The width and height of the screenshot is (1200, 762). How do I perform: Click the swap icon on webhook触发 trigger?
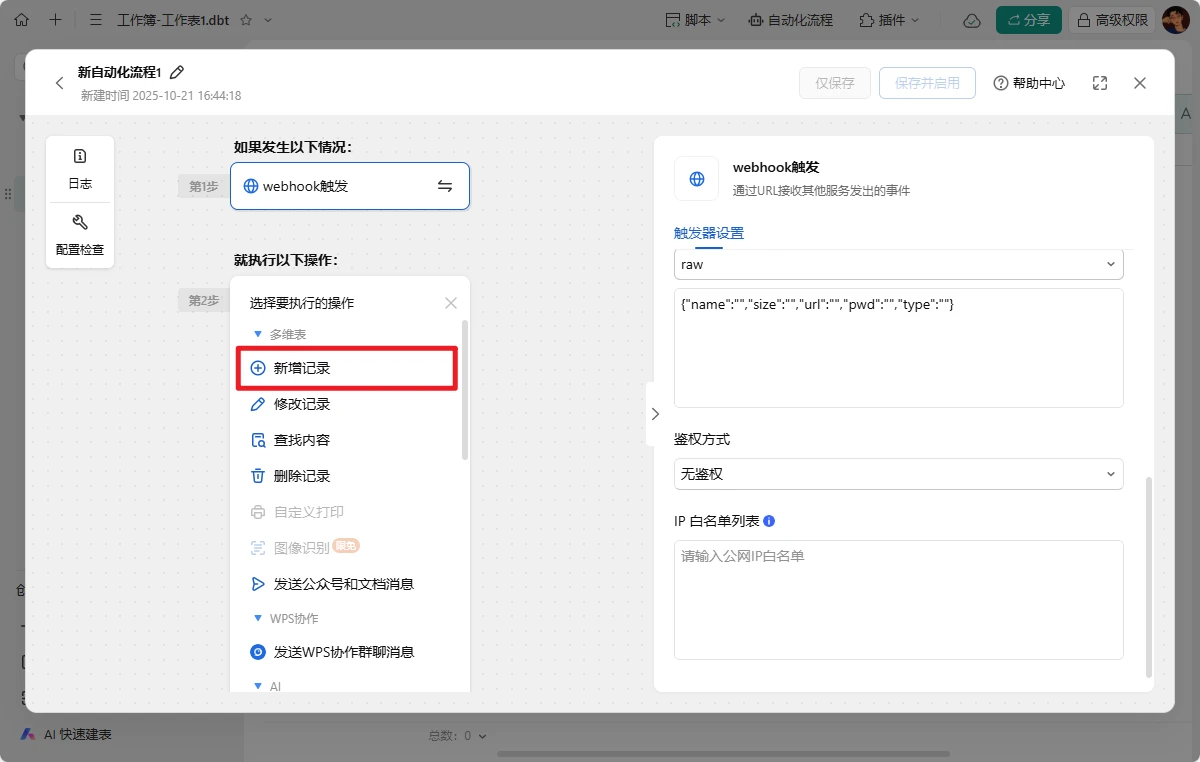pyautogui.click(x=445, y=186)
